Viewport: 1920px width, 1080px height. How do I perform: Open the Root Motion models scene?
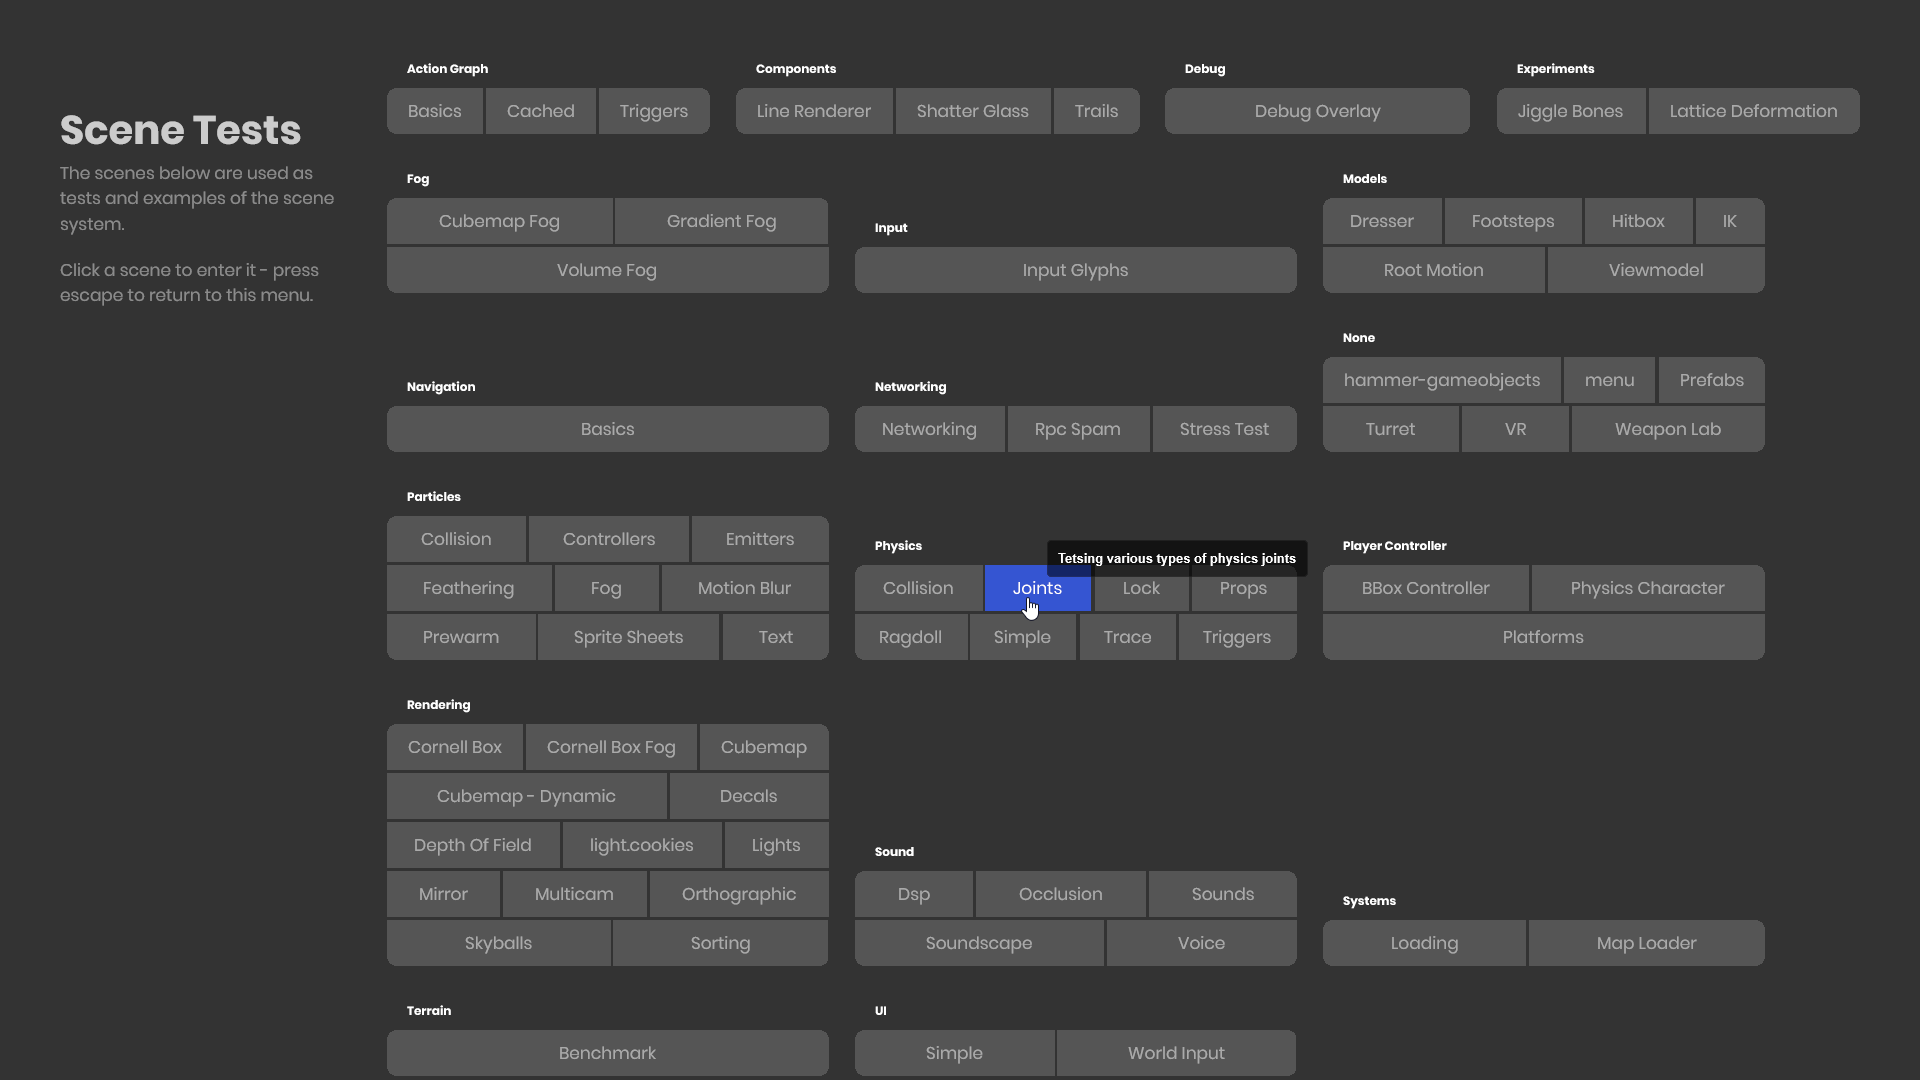click(1432, 270)
